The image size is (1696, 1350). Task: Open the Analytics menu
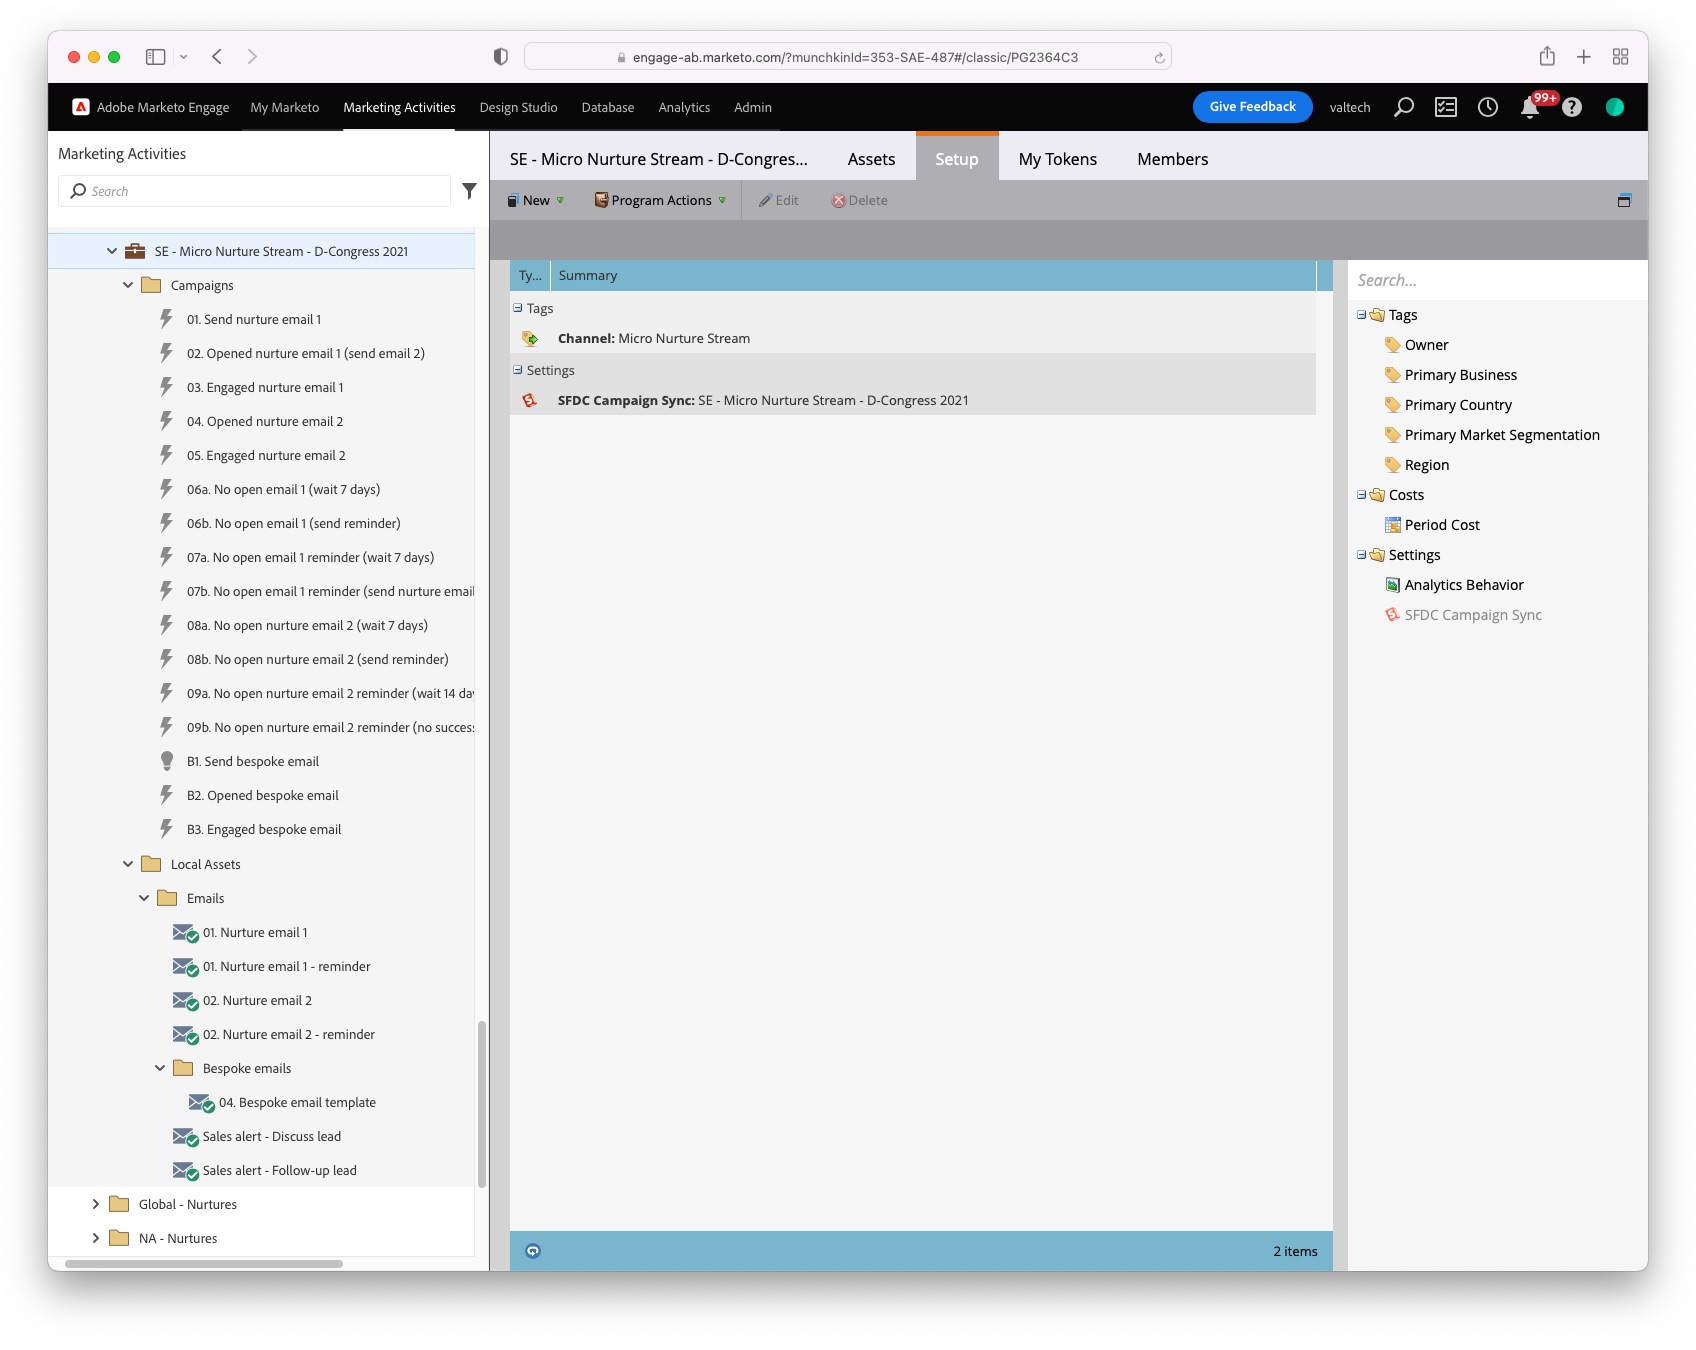[684, 107]
